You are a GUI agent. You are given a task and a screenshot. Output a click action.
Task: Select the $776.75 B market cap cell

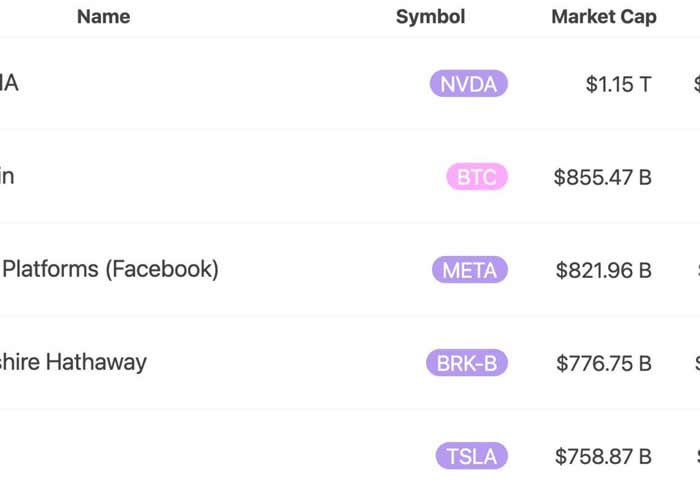pyautogui.click(x=604, y=363)
